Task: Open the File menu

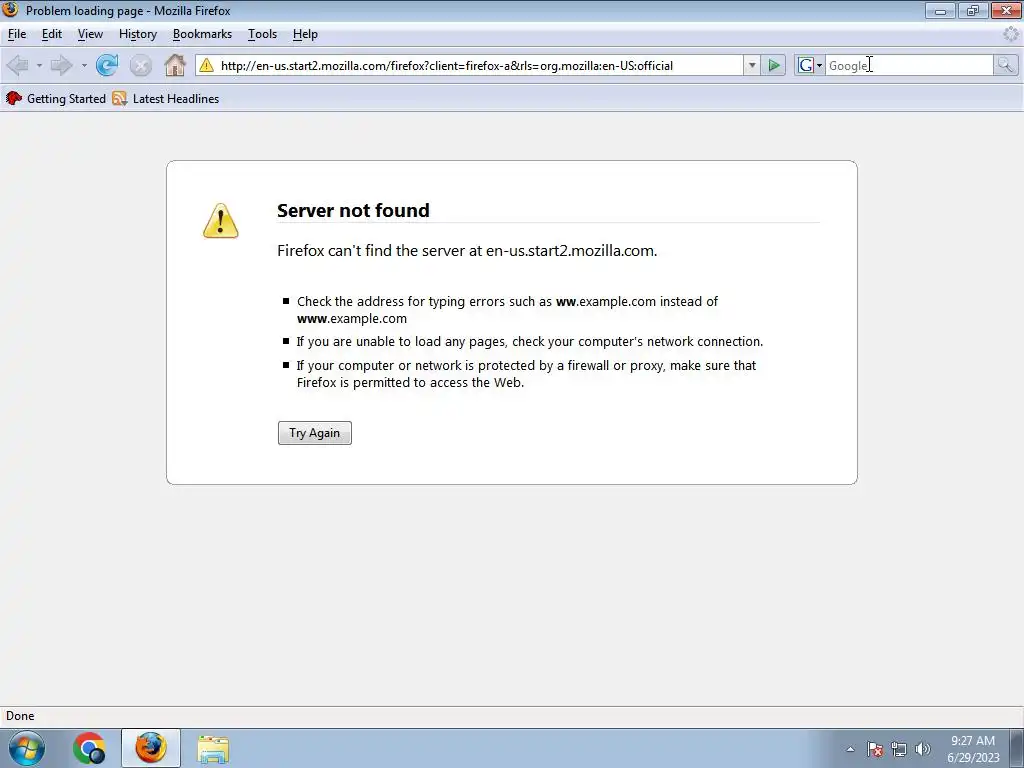Action: coord(17,34)
